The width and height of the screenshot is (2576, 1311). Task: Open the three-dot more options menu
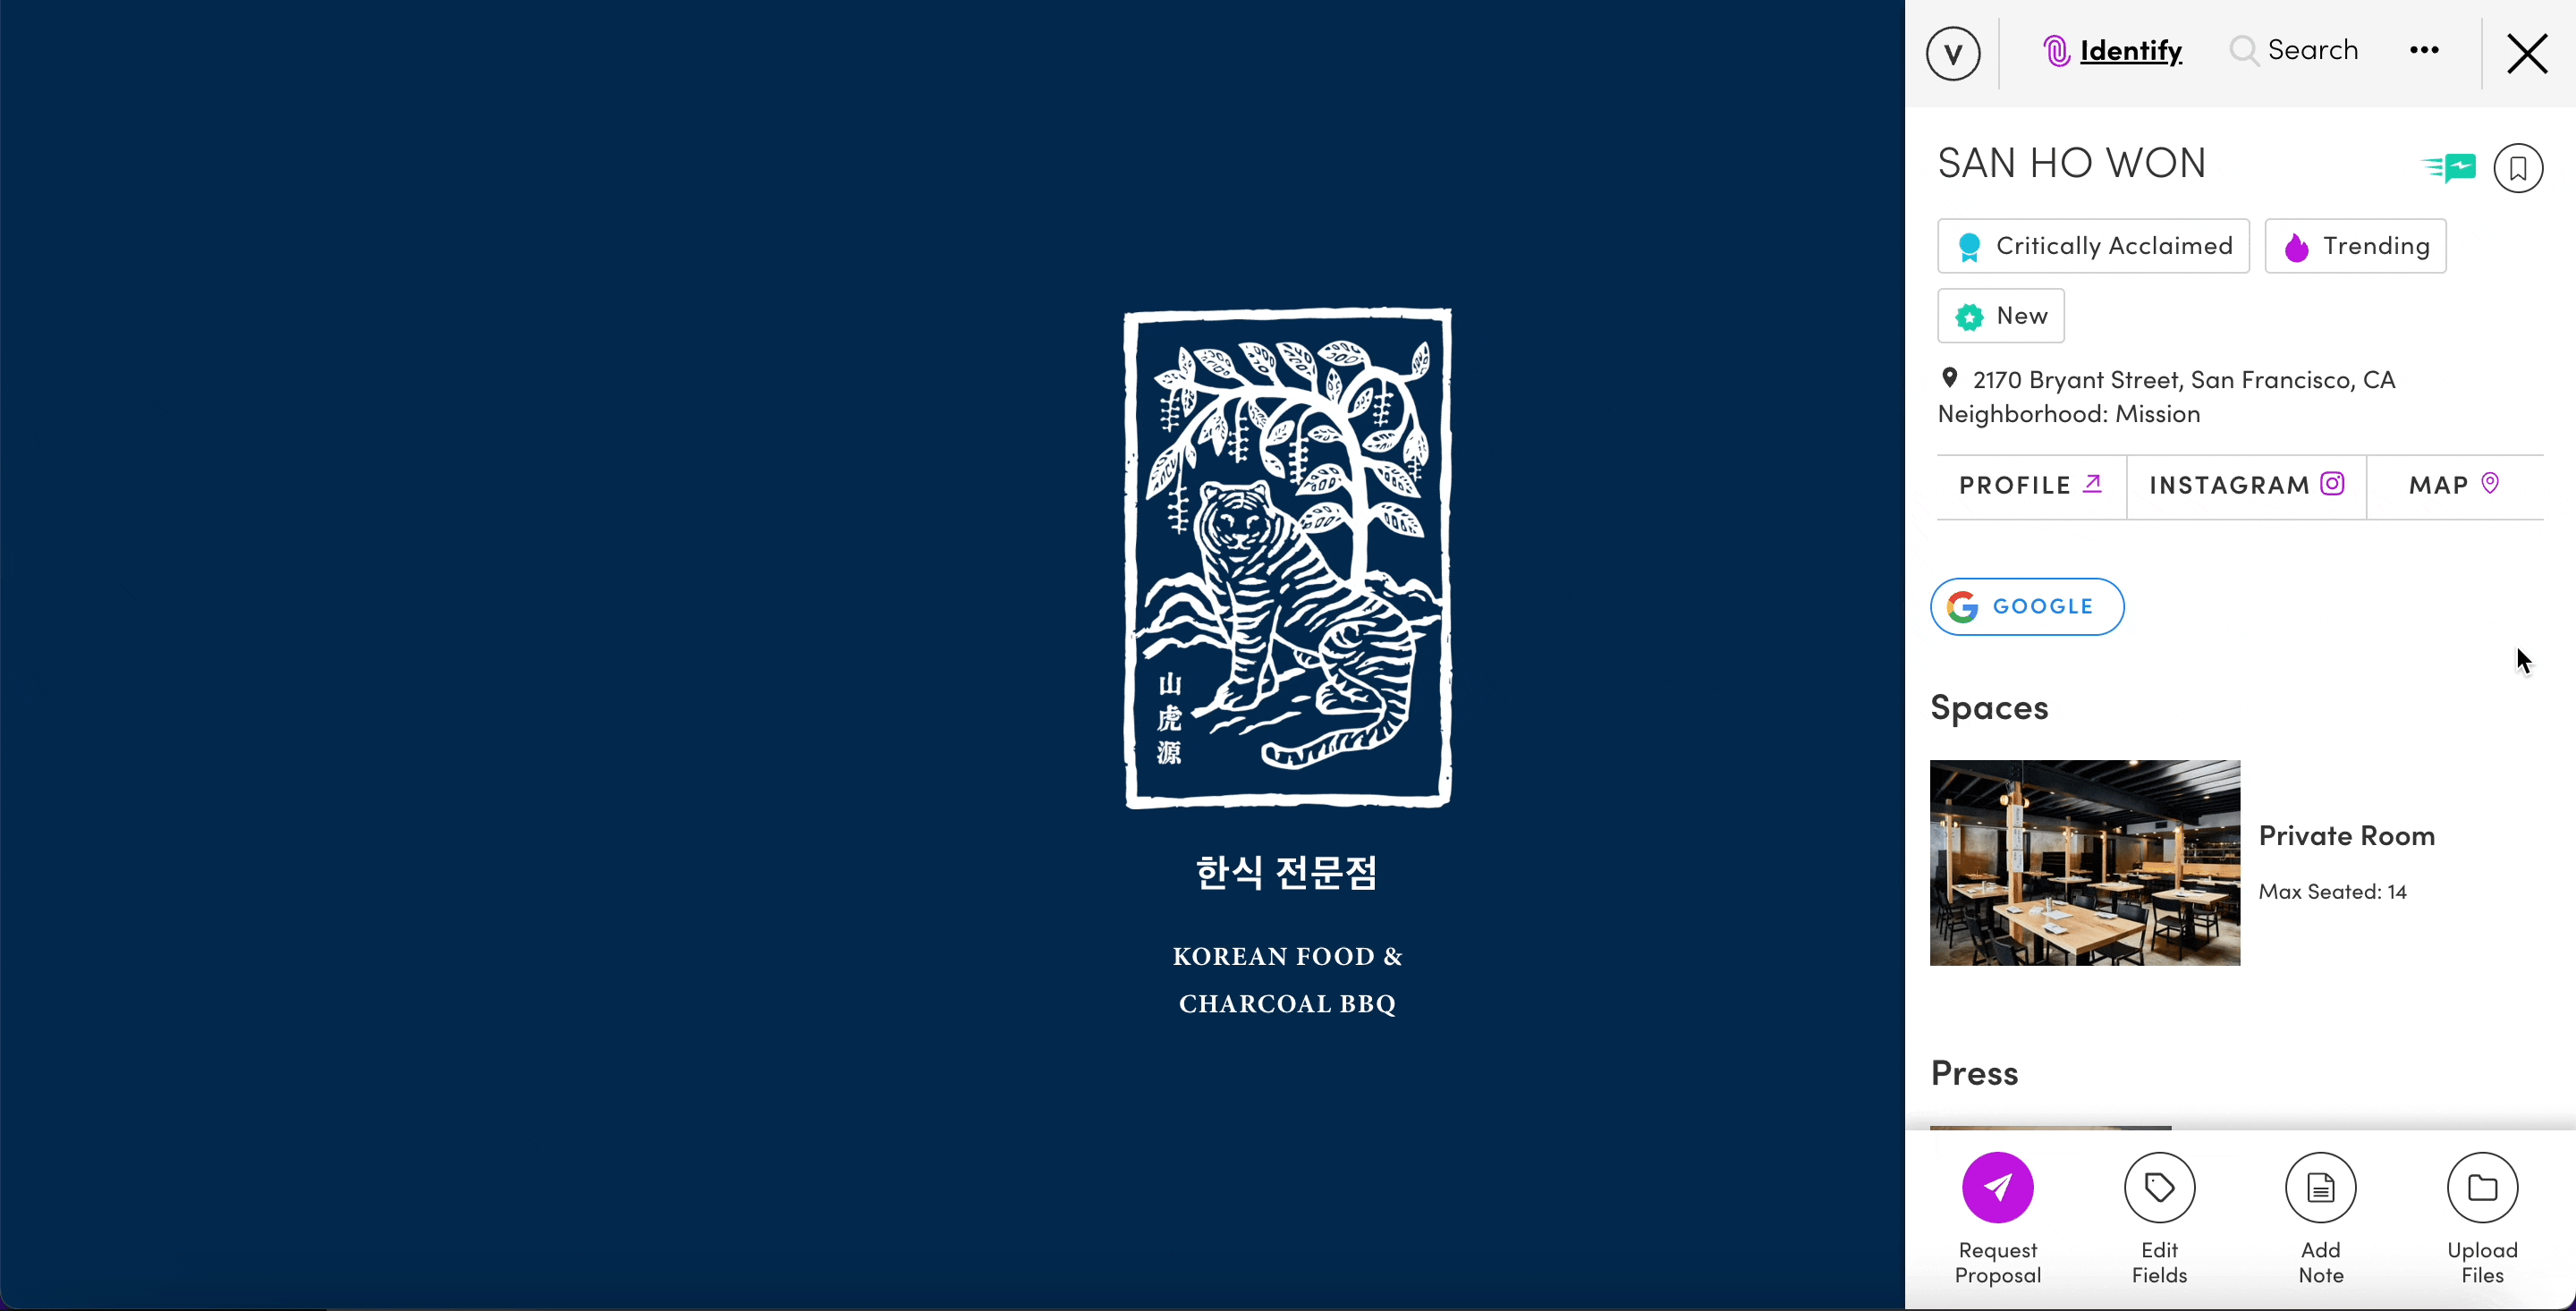(x=2424, y=50)
